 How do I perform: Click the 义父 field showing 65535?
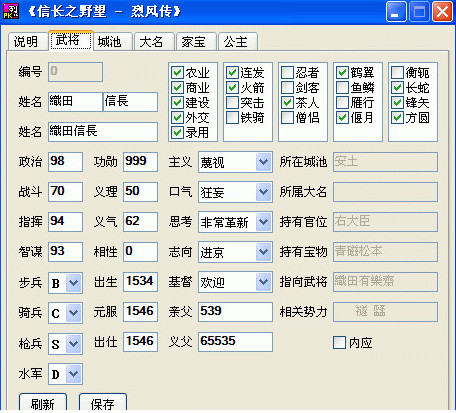pos(235,342)
